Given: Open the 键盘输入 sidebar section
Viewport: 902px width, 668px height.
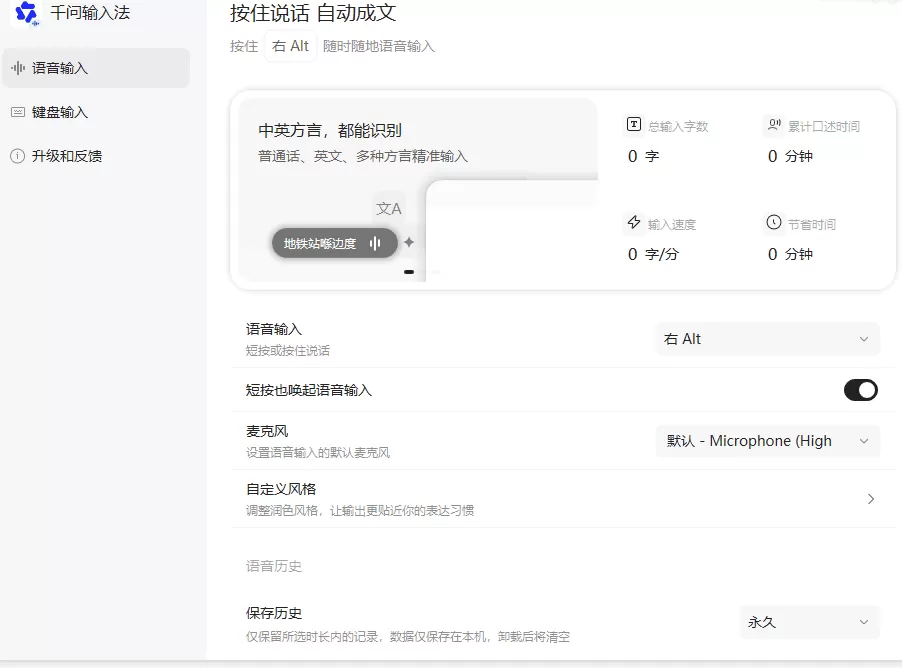Looking at the screenshot, I should 96,112.
